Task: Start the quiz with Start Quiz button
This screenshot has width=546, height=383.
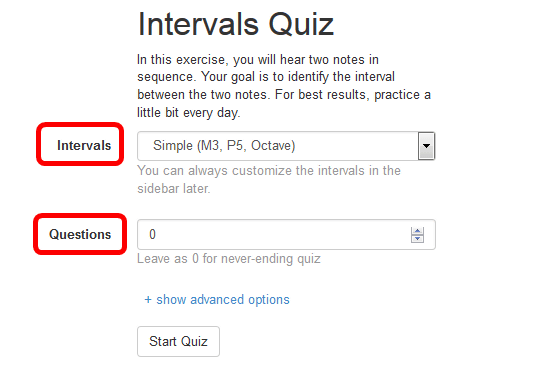Action: coord(178,341)
